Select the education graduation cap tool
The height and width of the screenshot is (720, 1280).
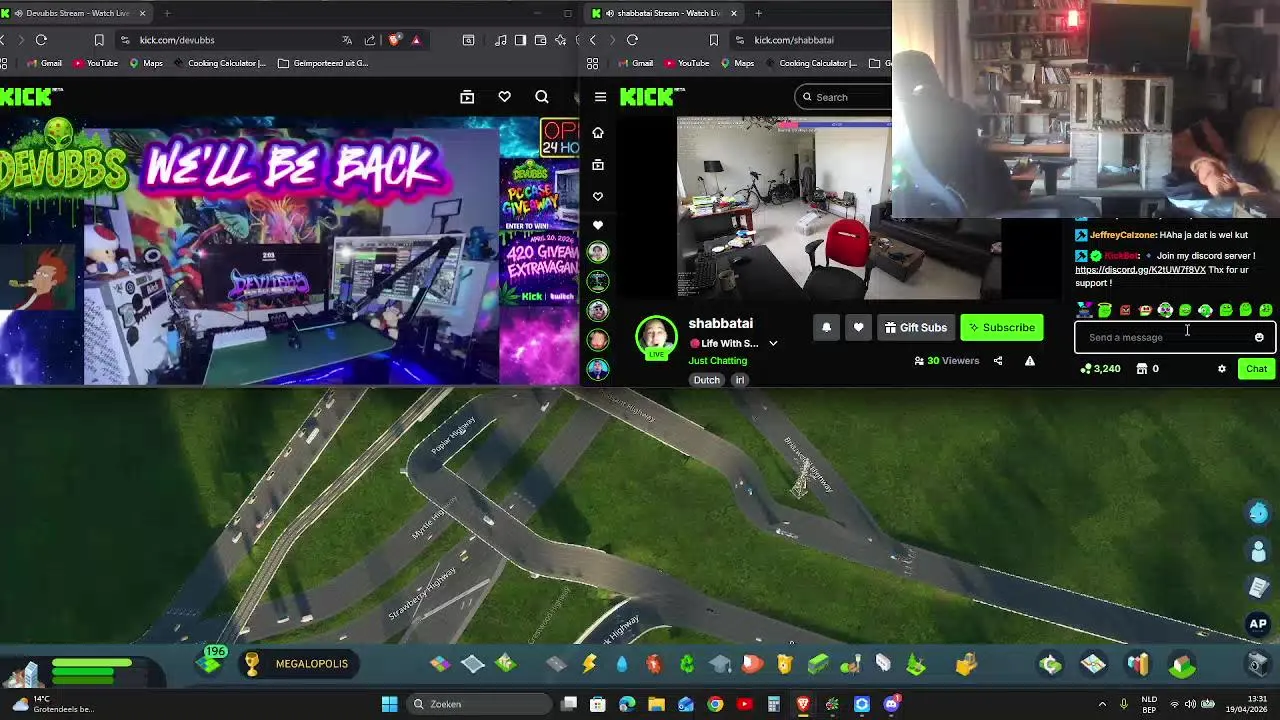tap(720, 664)
